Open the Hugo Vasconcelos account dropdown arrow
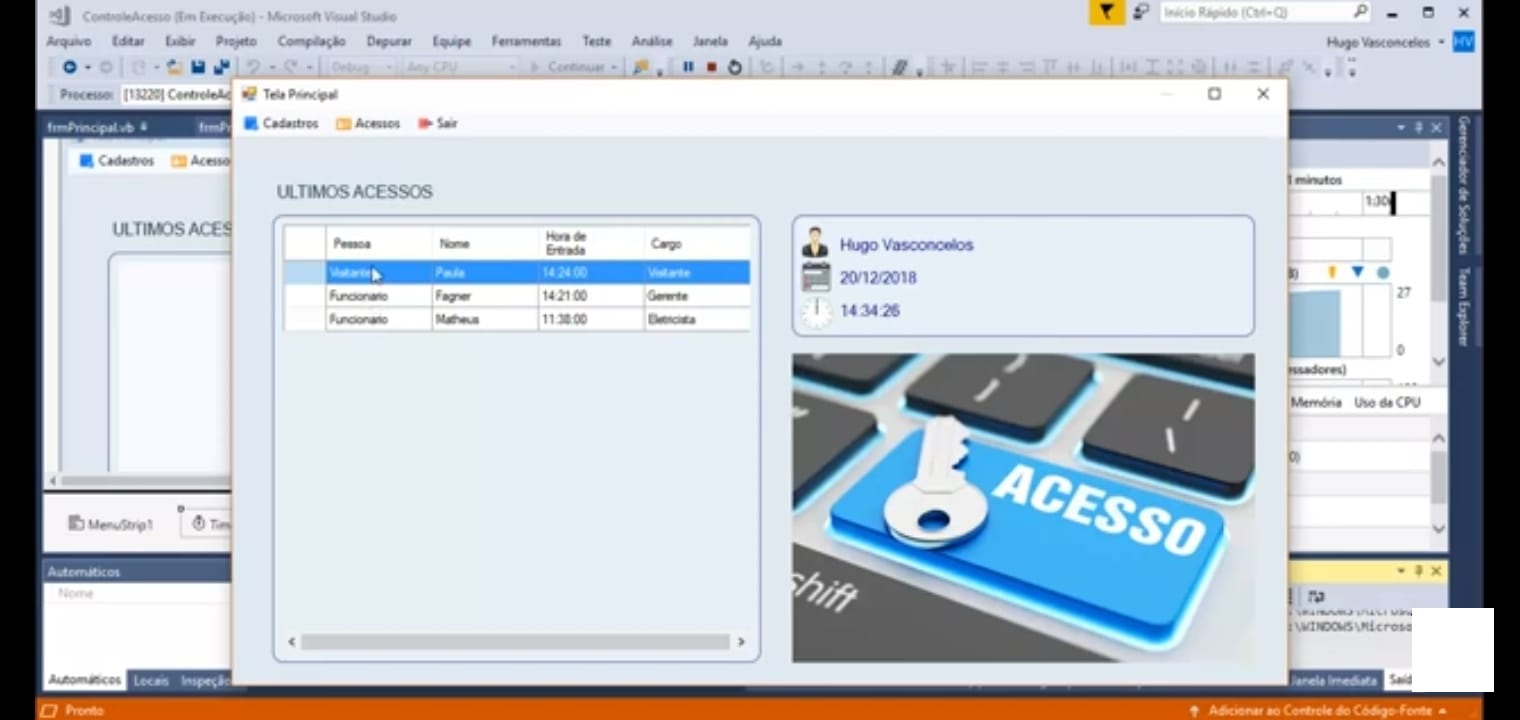 pos(1441,42)
